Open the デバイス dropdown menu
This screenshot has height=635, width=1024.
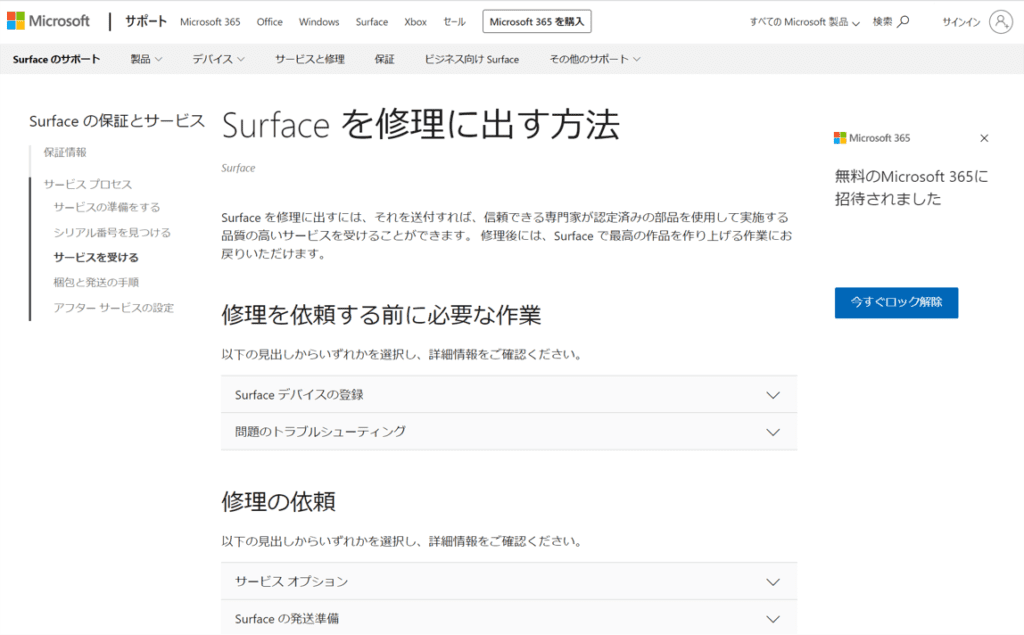coord(219,59)
